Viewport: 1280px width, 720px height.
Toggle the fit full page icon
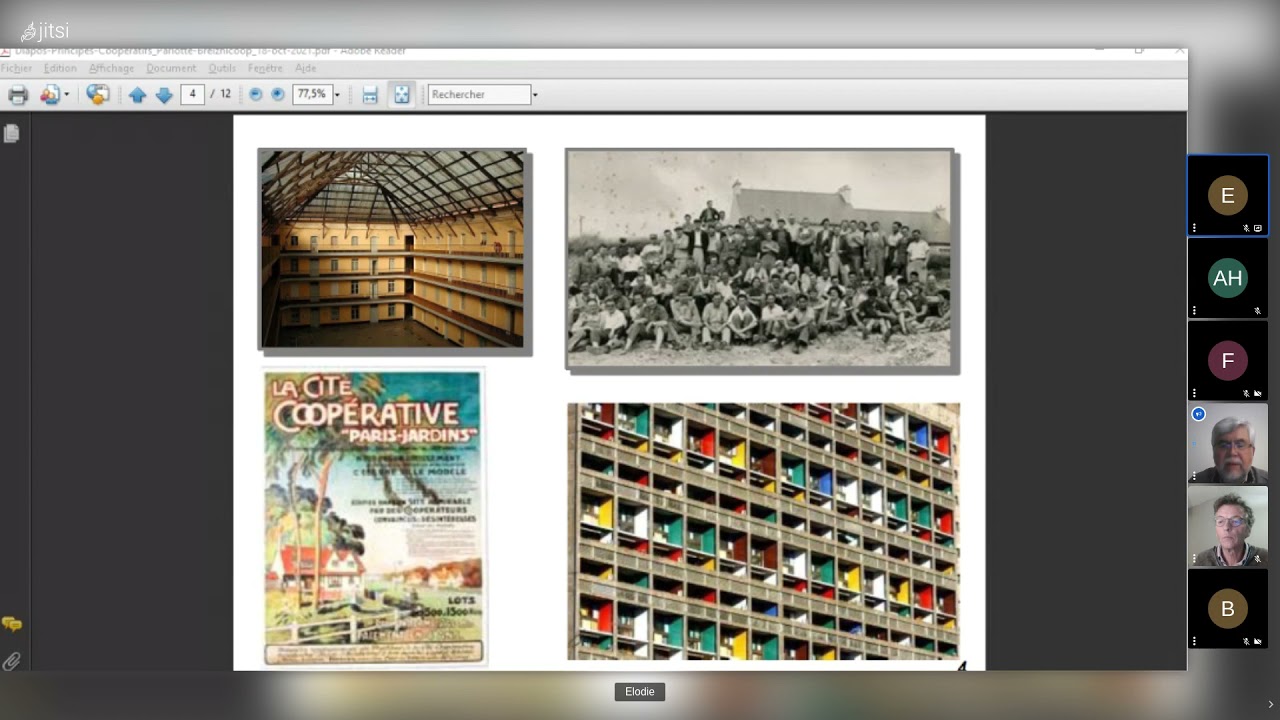coord(401,95)
